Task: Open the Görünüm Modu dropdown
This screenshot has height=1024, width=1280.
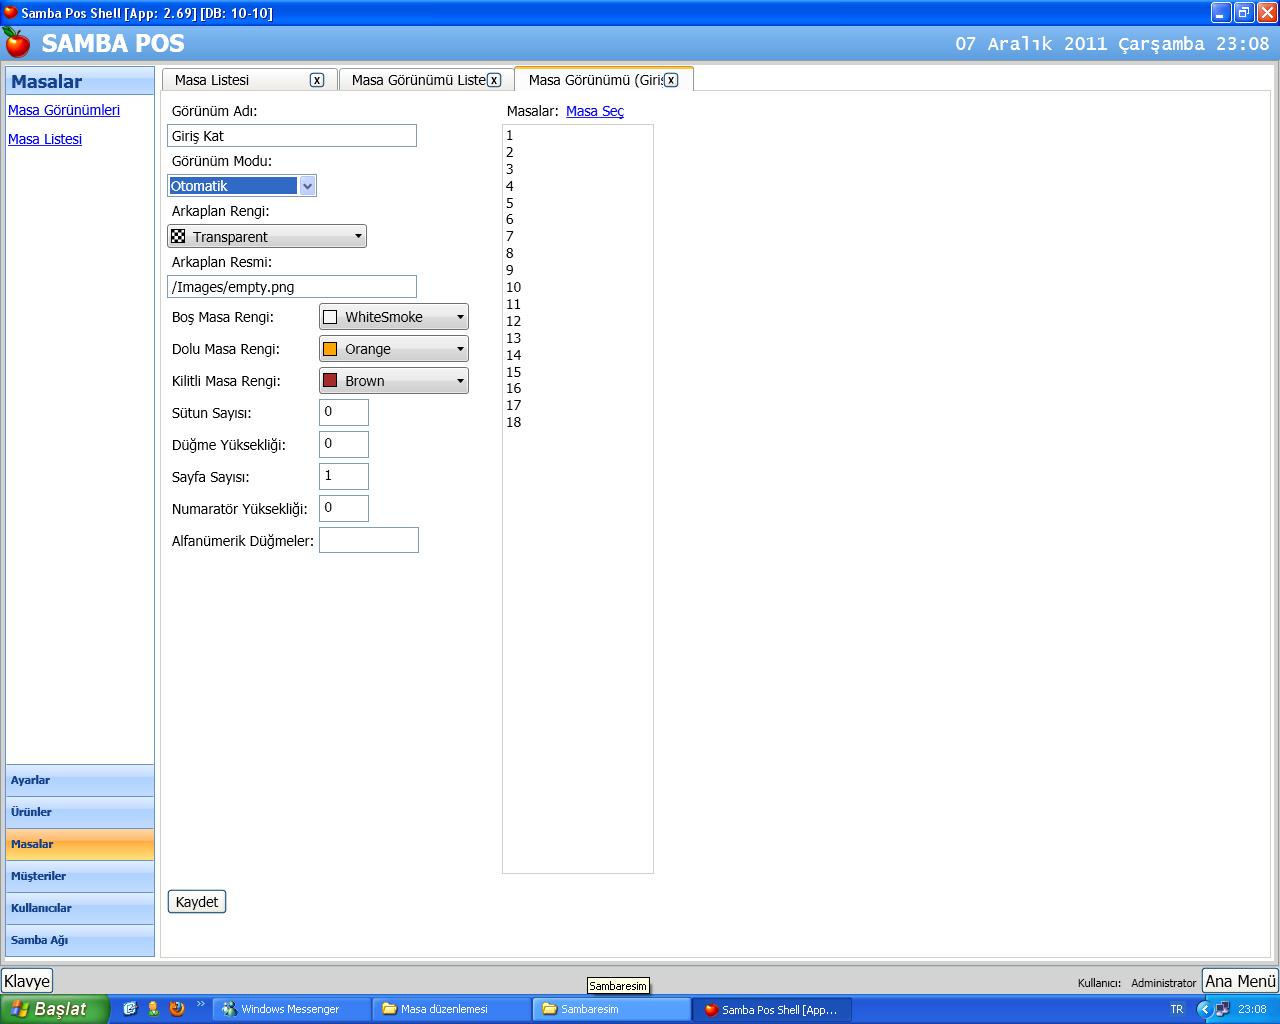Action: pyautogui.click(x=308, y=186)
